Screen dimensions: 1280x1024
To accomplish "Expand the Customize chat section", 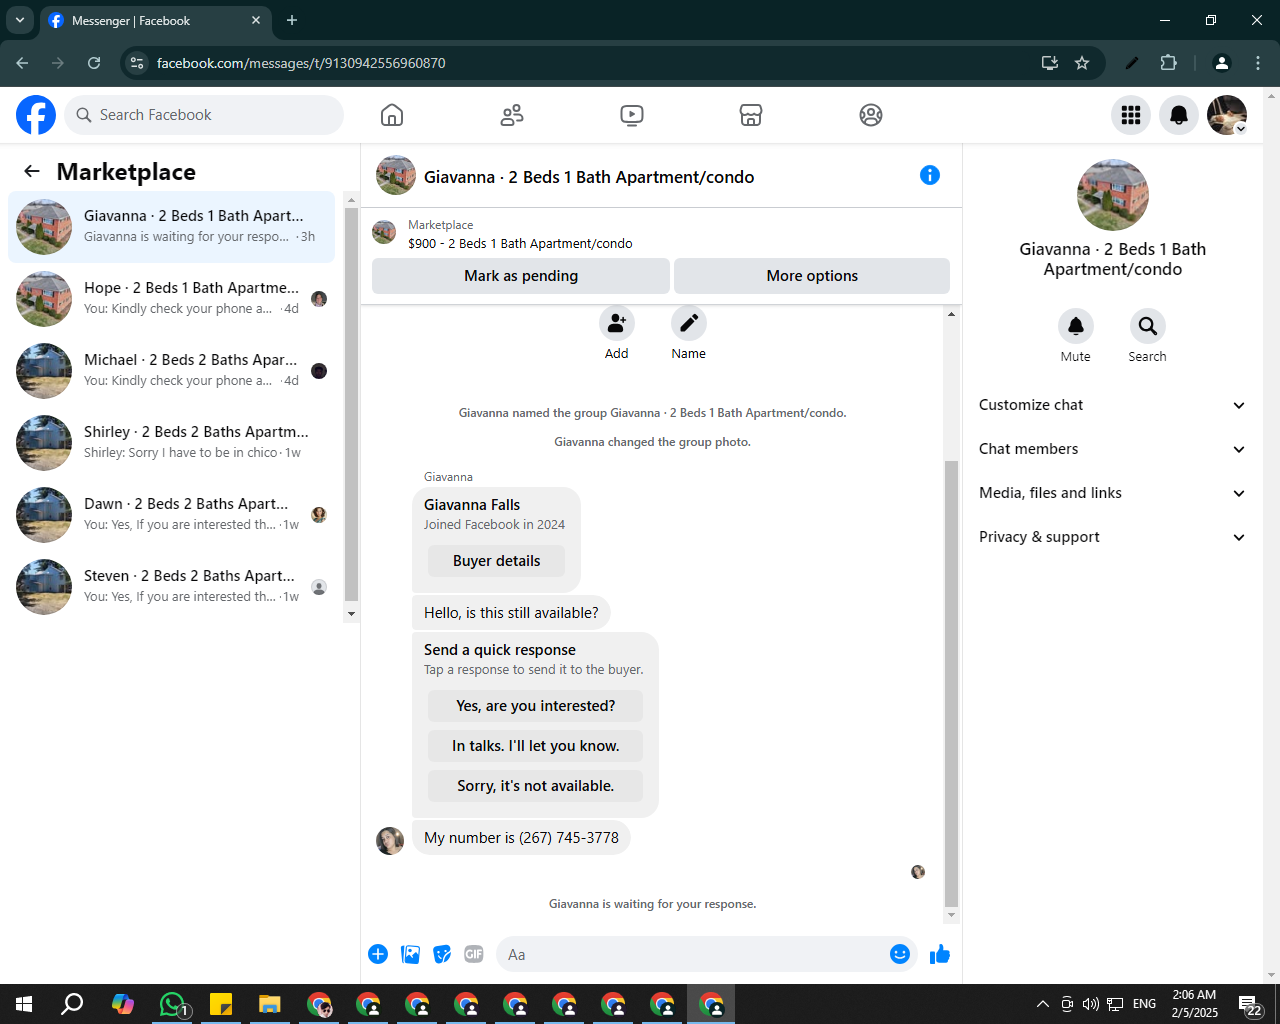I will (x=1113, y=405).
